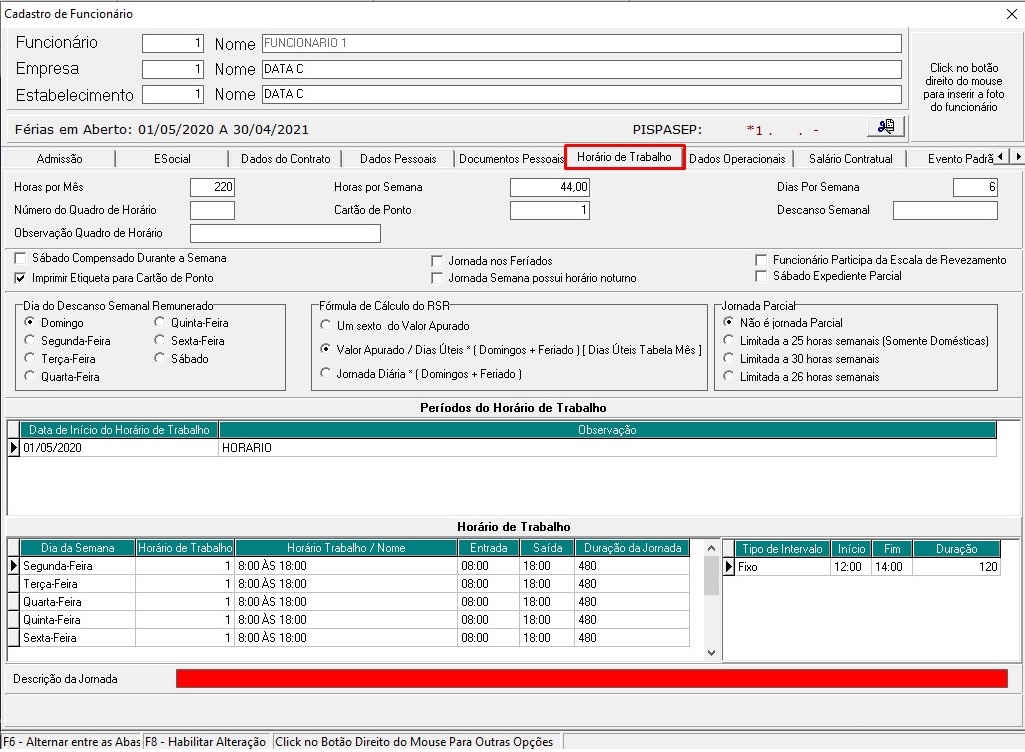Select row marker of Segunda-Feira schedule
The width and height of the screenshot is (1025, 752).
(13, 566)
